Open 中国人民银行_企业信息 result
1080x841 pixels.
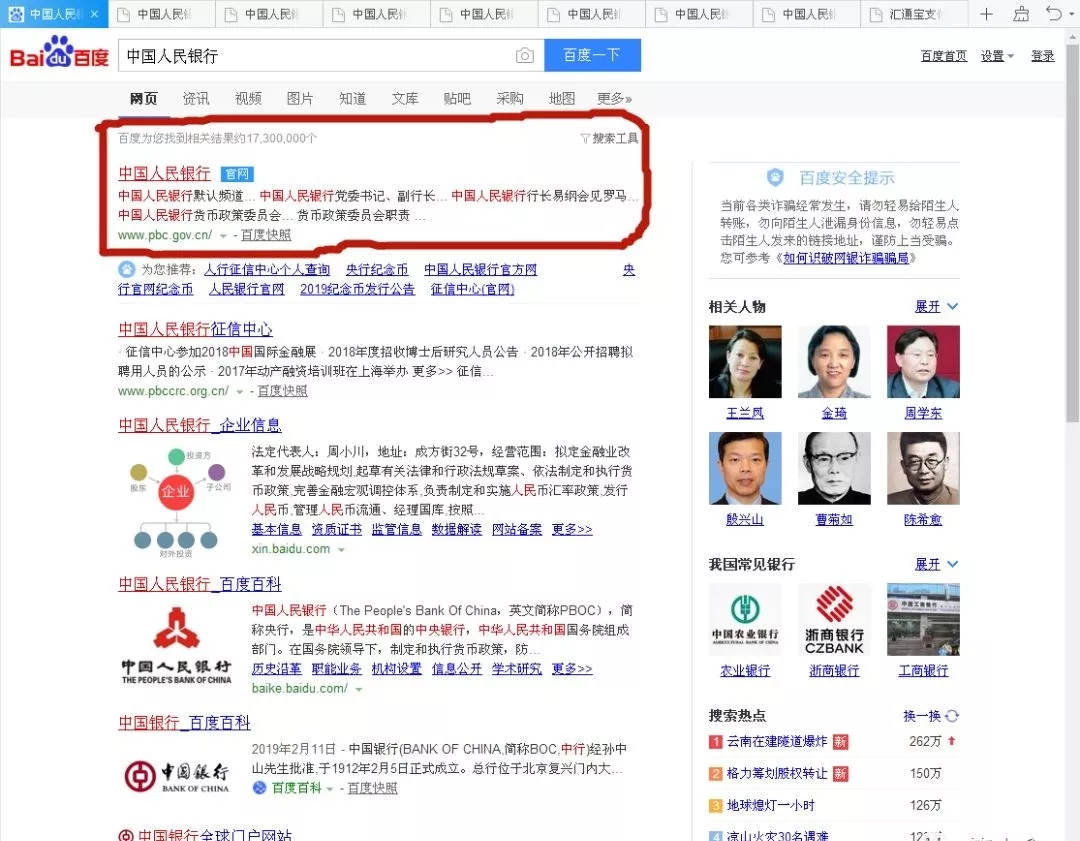pos(200,425)
